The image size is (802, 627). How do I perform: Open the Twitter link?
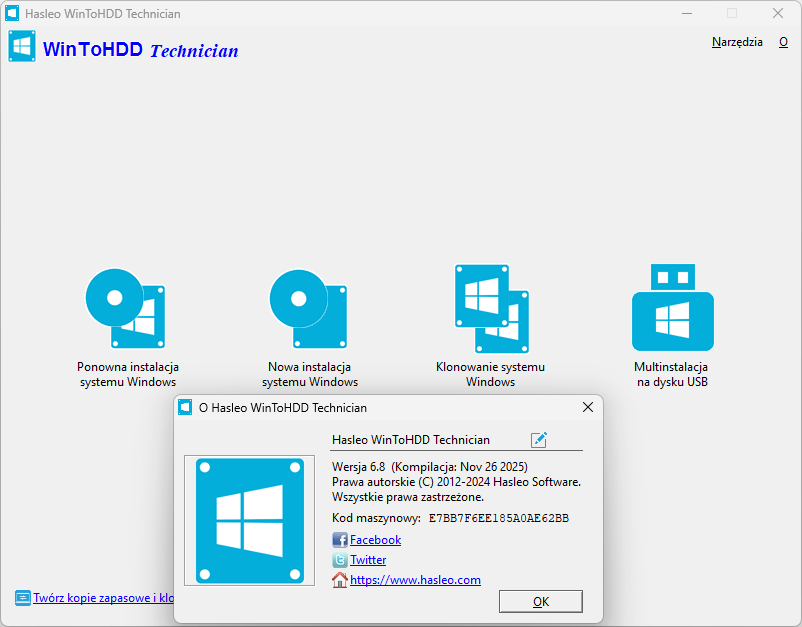[368, 560]
